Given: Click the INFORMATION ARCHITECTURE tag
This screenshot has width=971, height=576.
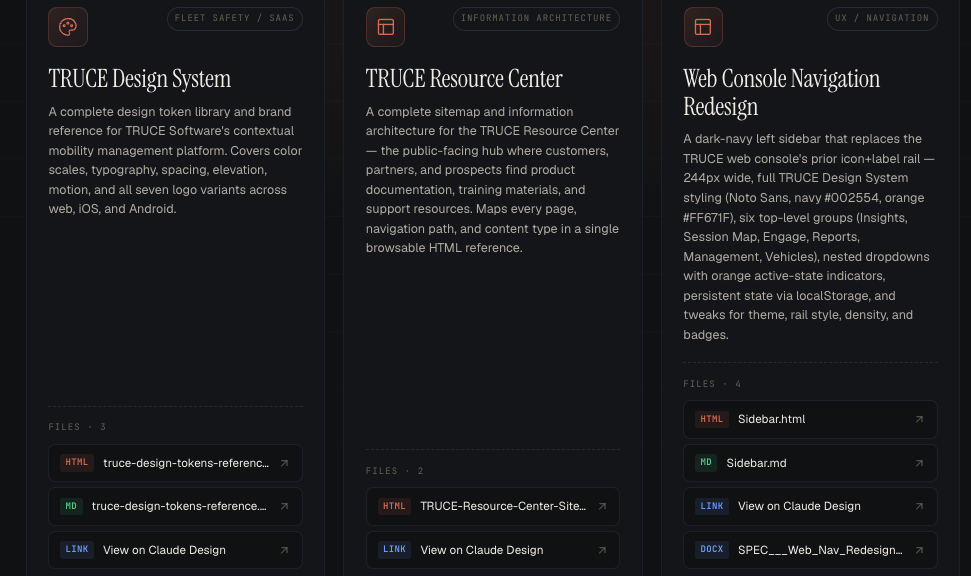Looking at the screenshot, I should pos(536,19).
